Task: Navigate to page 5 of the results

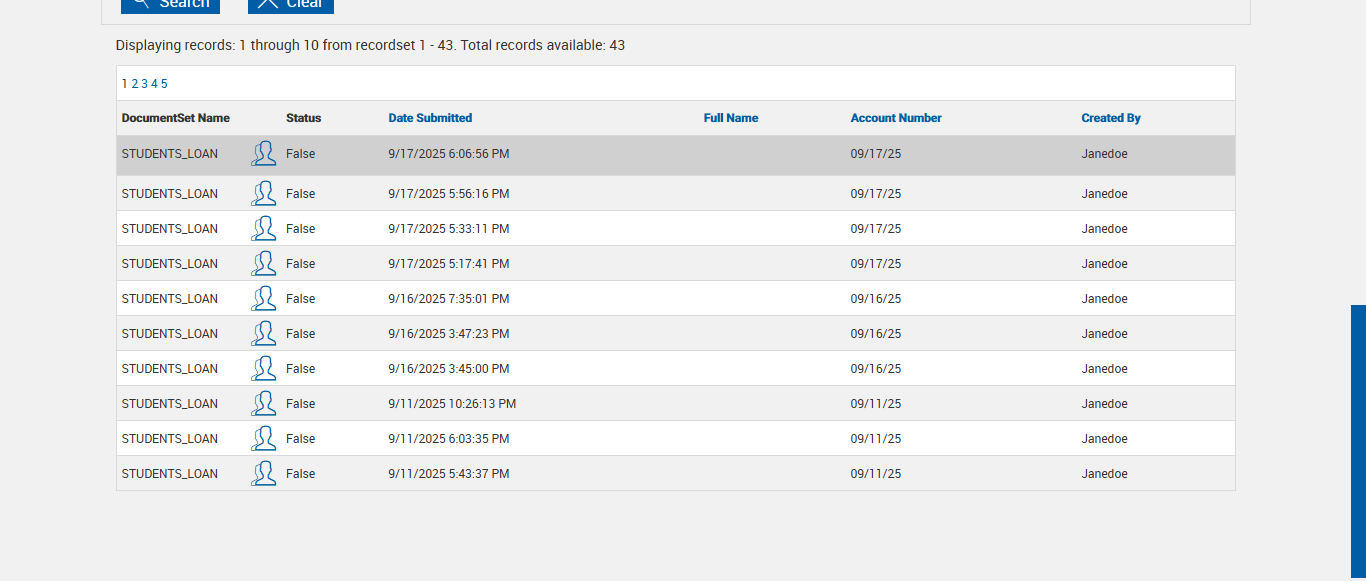Action: click(x=164, y=84)
